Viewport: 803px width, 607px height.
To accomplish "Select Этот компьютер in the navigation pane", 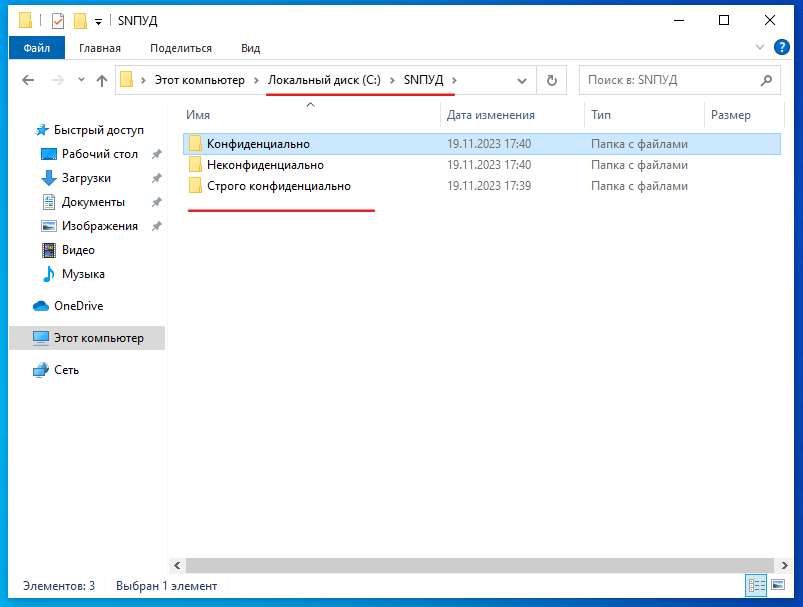I will coord(87,338).
